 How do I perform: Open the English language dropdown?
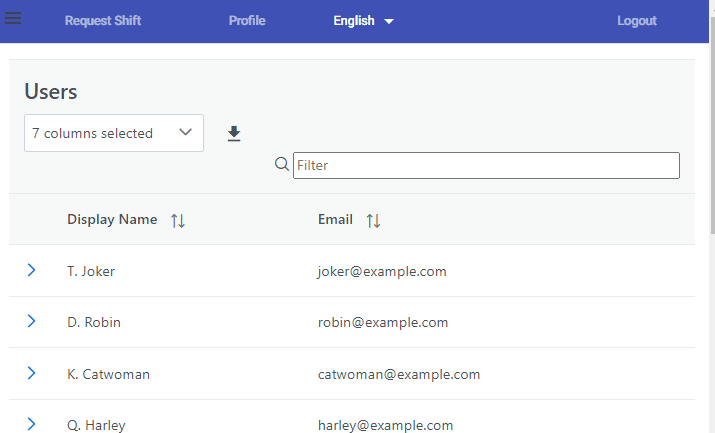pyautogui.click(x=364, y=21)
